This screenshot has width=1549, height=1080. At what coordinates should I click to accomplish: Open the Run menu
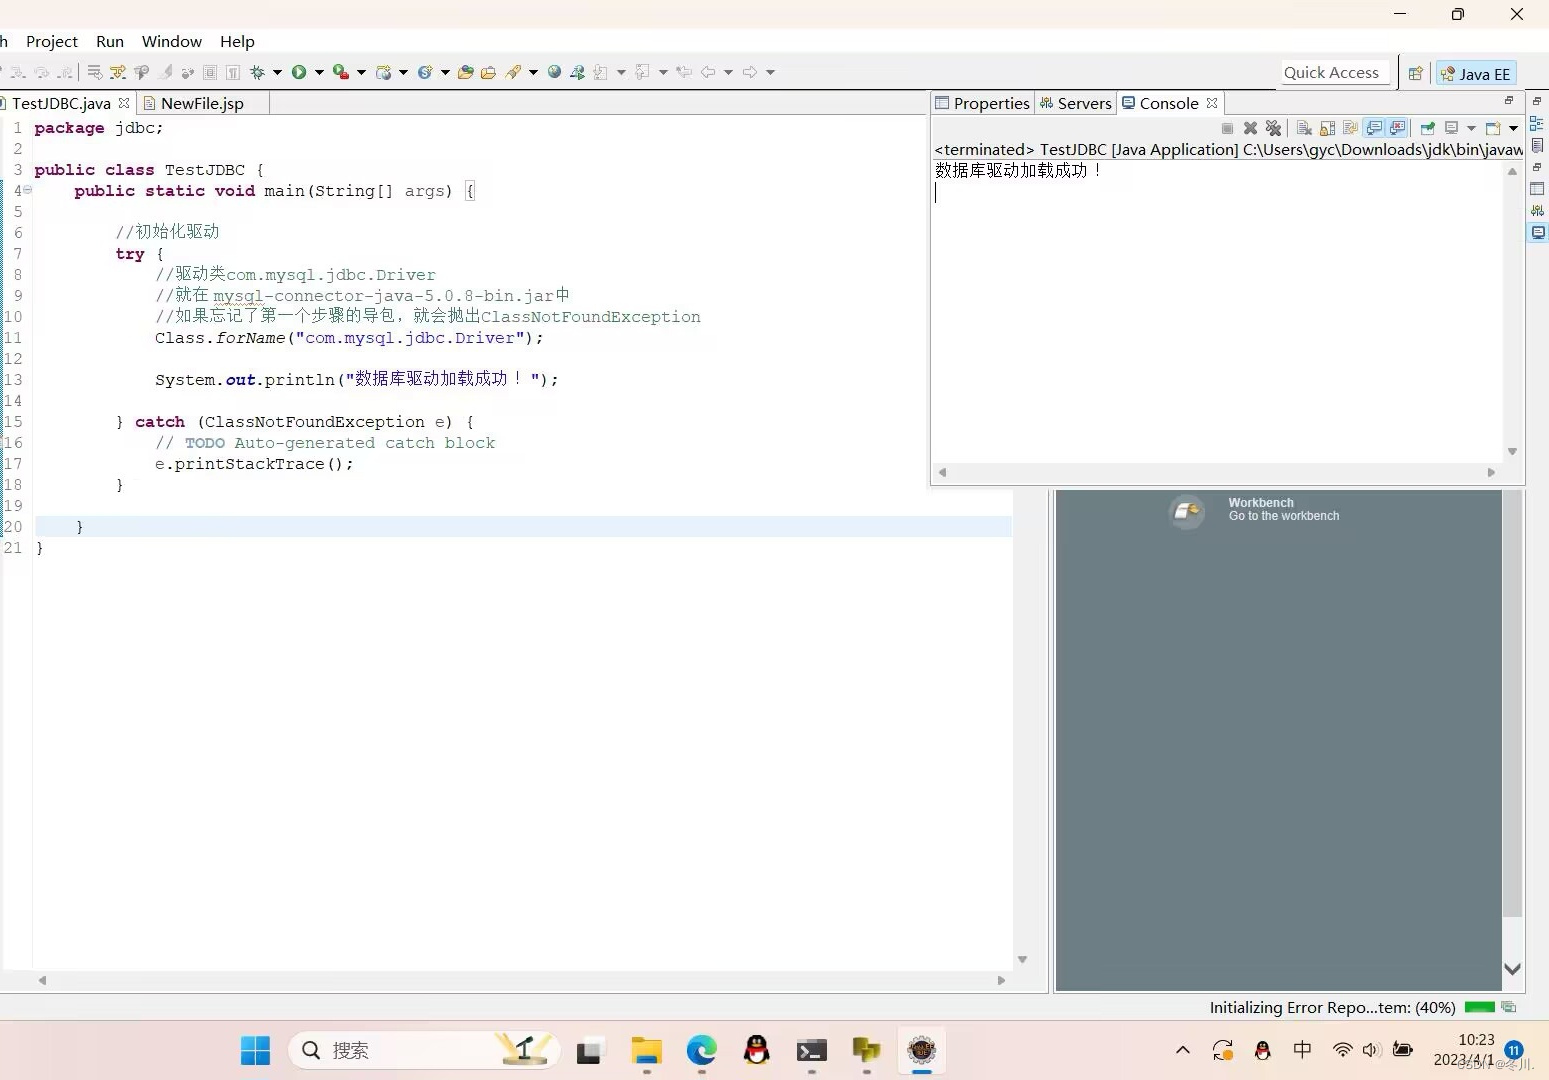[x=110, y=41]
